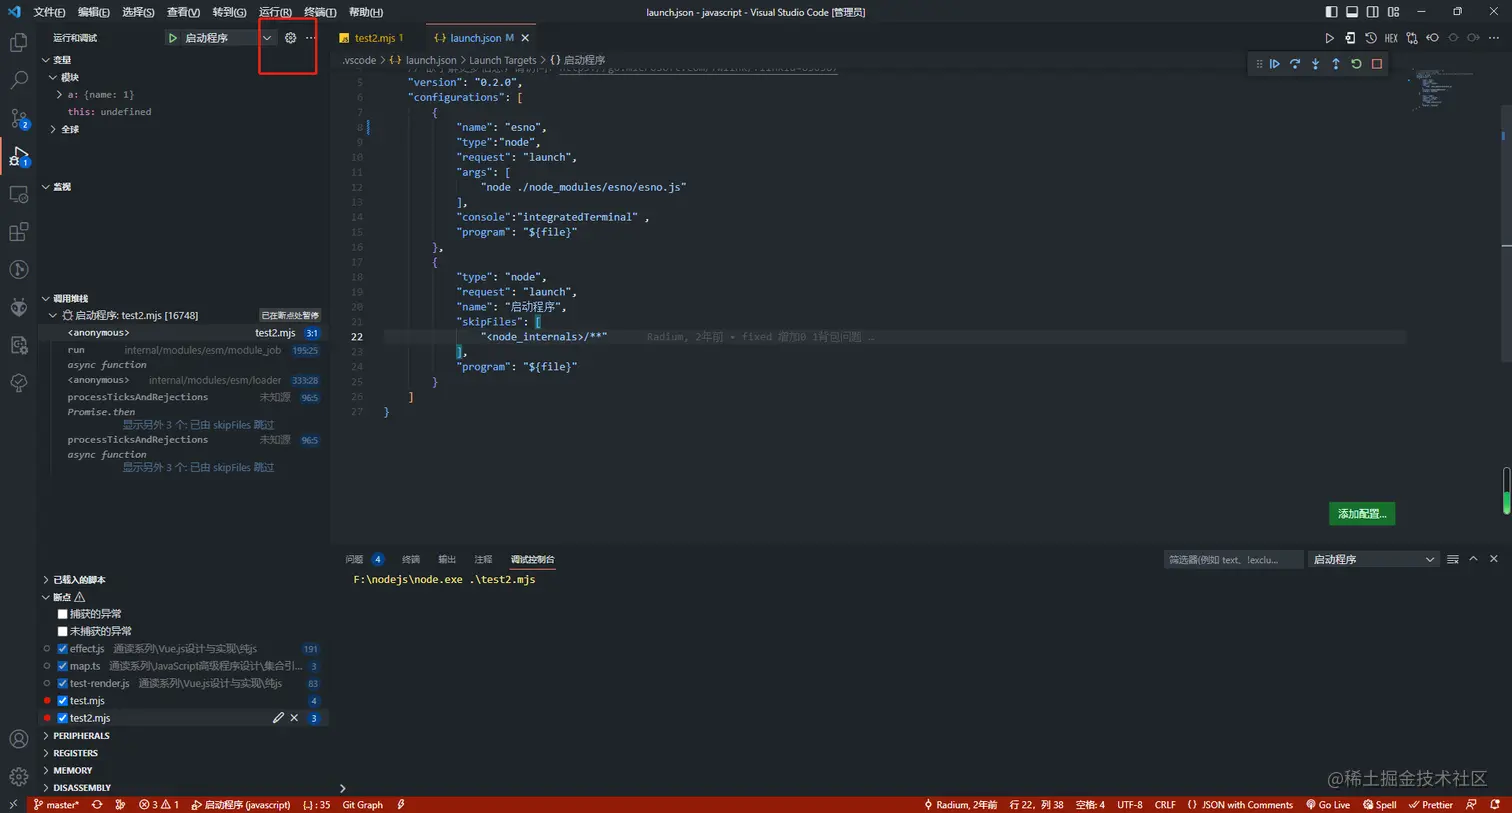1512x813 pixels.
Task: Click master branch in status bar
Action: (56, 805)
